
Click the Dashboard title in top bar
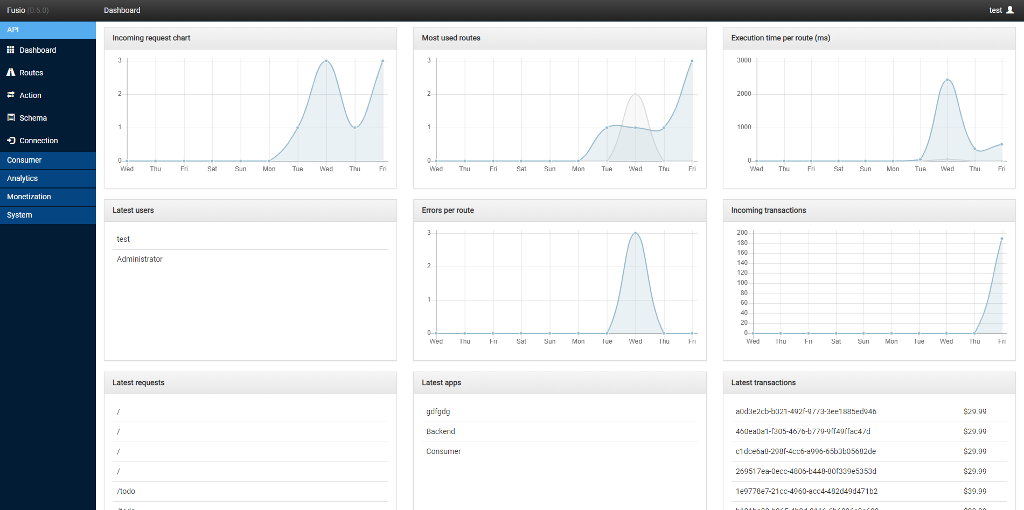click(121, 10)
